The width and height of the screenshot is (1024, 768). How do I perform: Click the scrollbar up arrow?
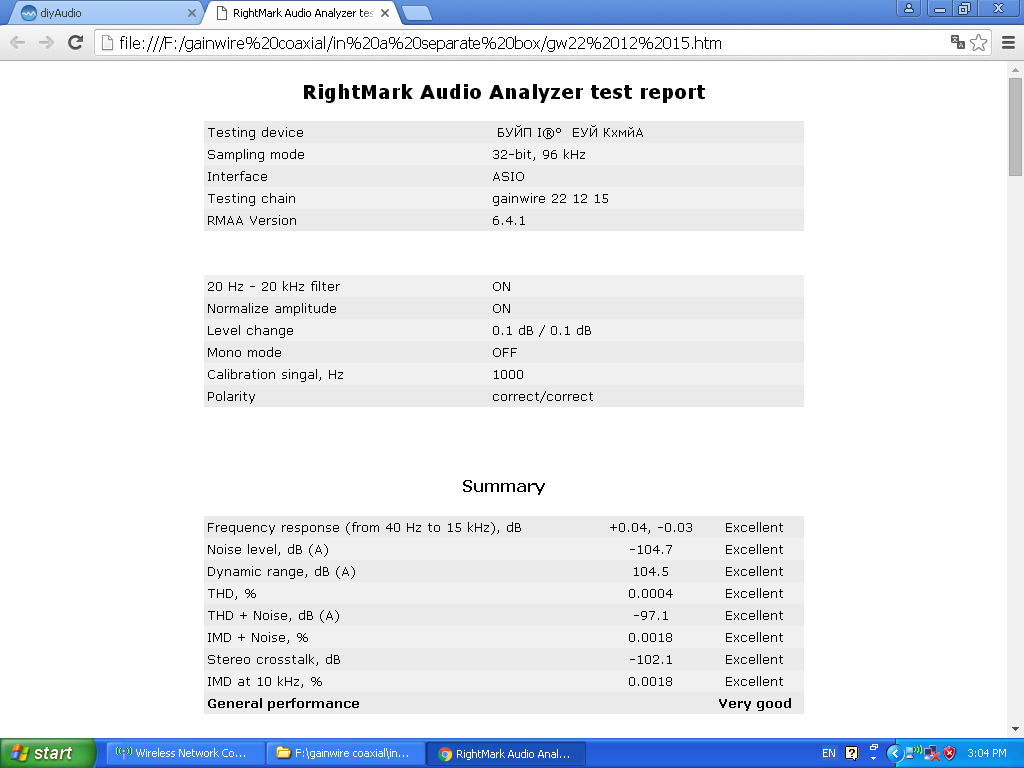point(1015,69)
